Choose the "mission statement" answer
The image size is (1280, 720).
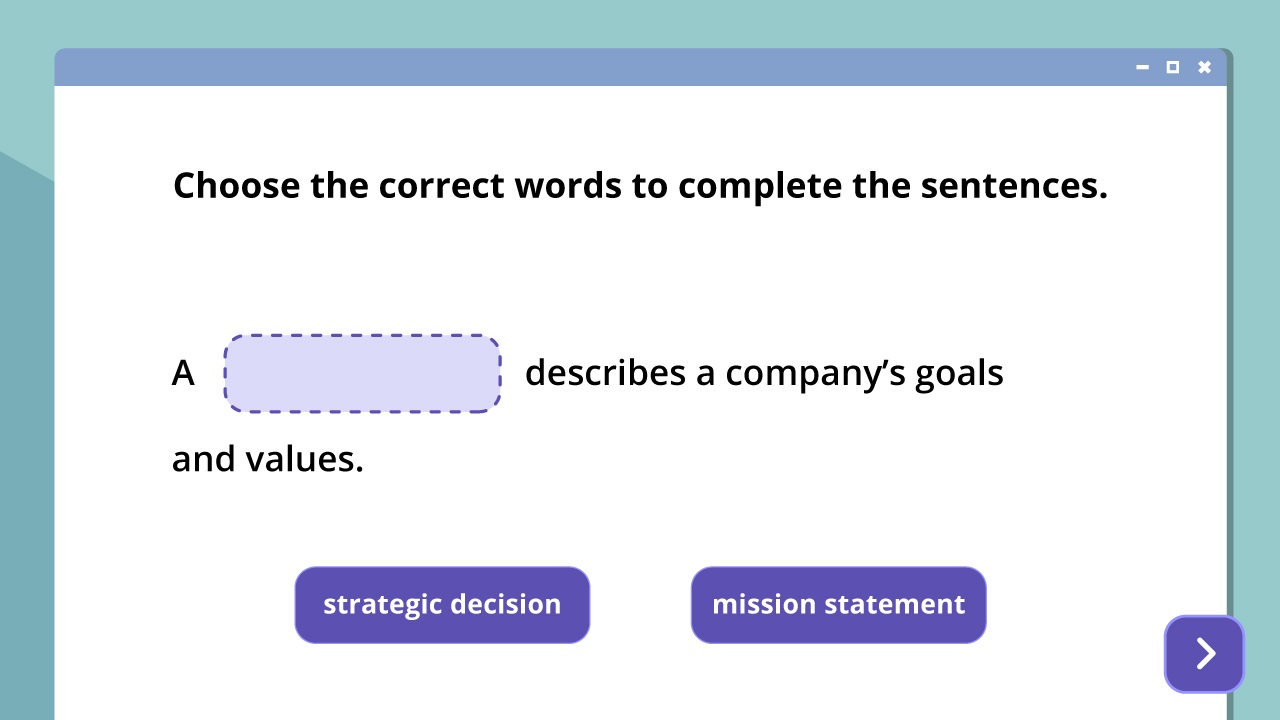point(838,605)
